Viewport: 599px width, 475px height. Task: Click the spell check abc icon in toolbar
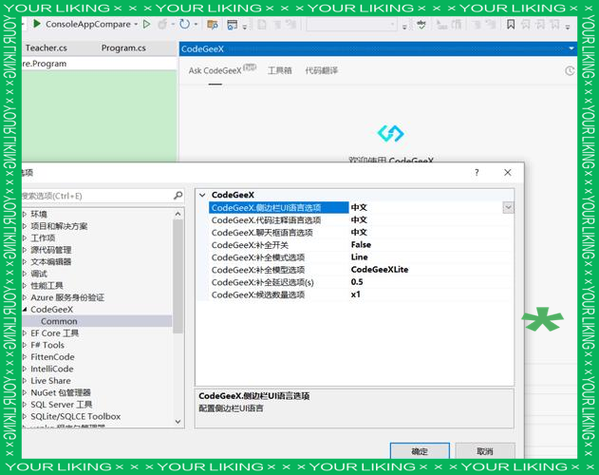[x=421, y=25]
